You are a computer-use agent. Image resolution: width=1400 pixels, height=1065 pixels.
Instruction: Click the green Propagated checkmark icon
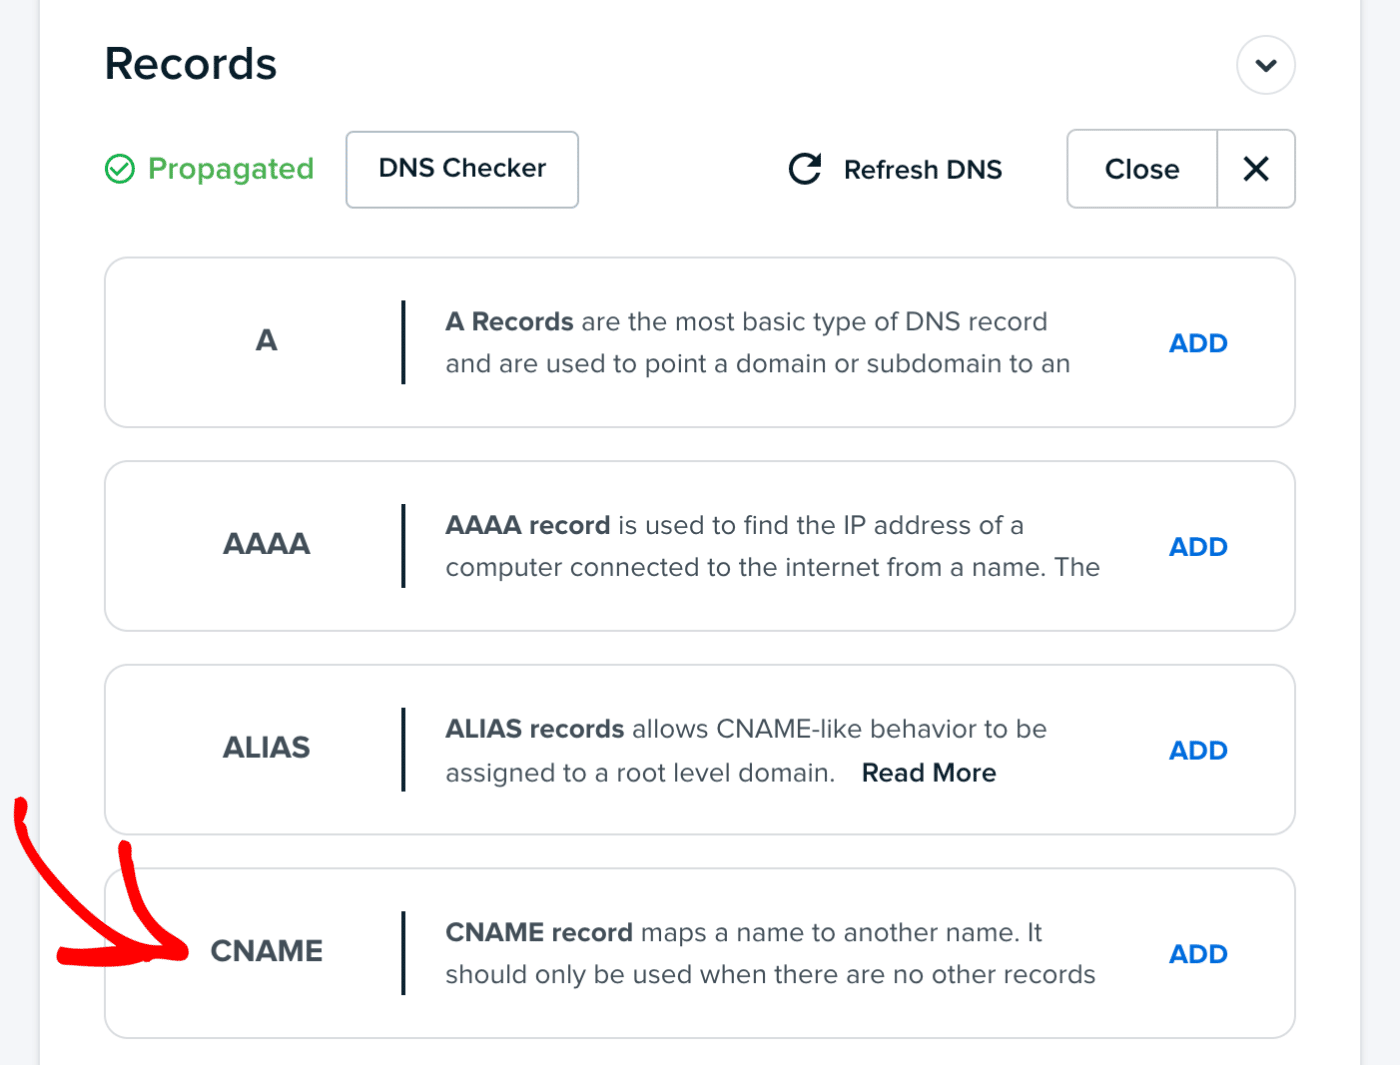(x=120, y=169)
